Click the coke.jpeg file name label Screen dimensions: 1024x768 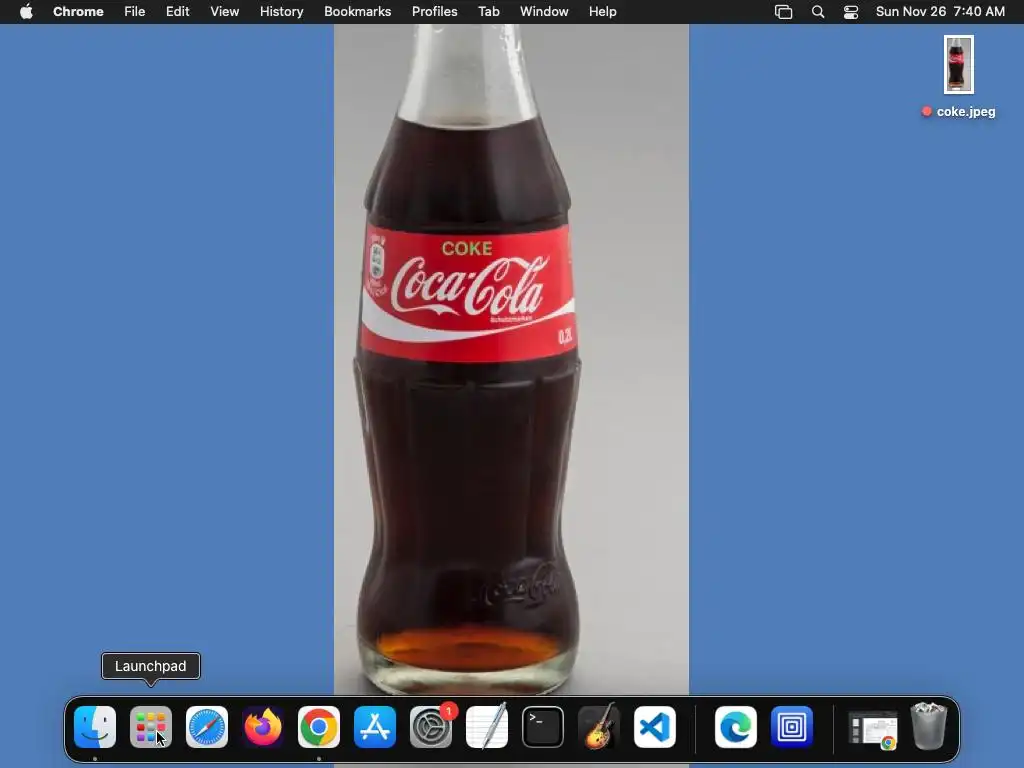point(966,112)
